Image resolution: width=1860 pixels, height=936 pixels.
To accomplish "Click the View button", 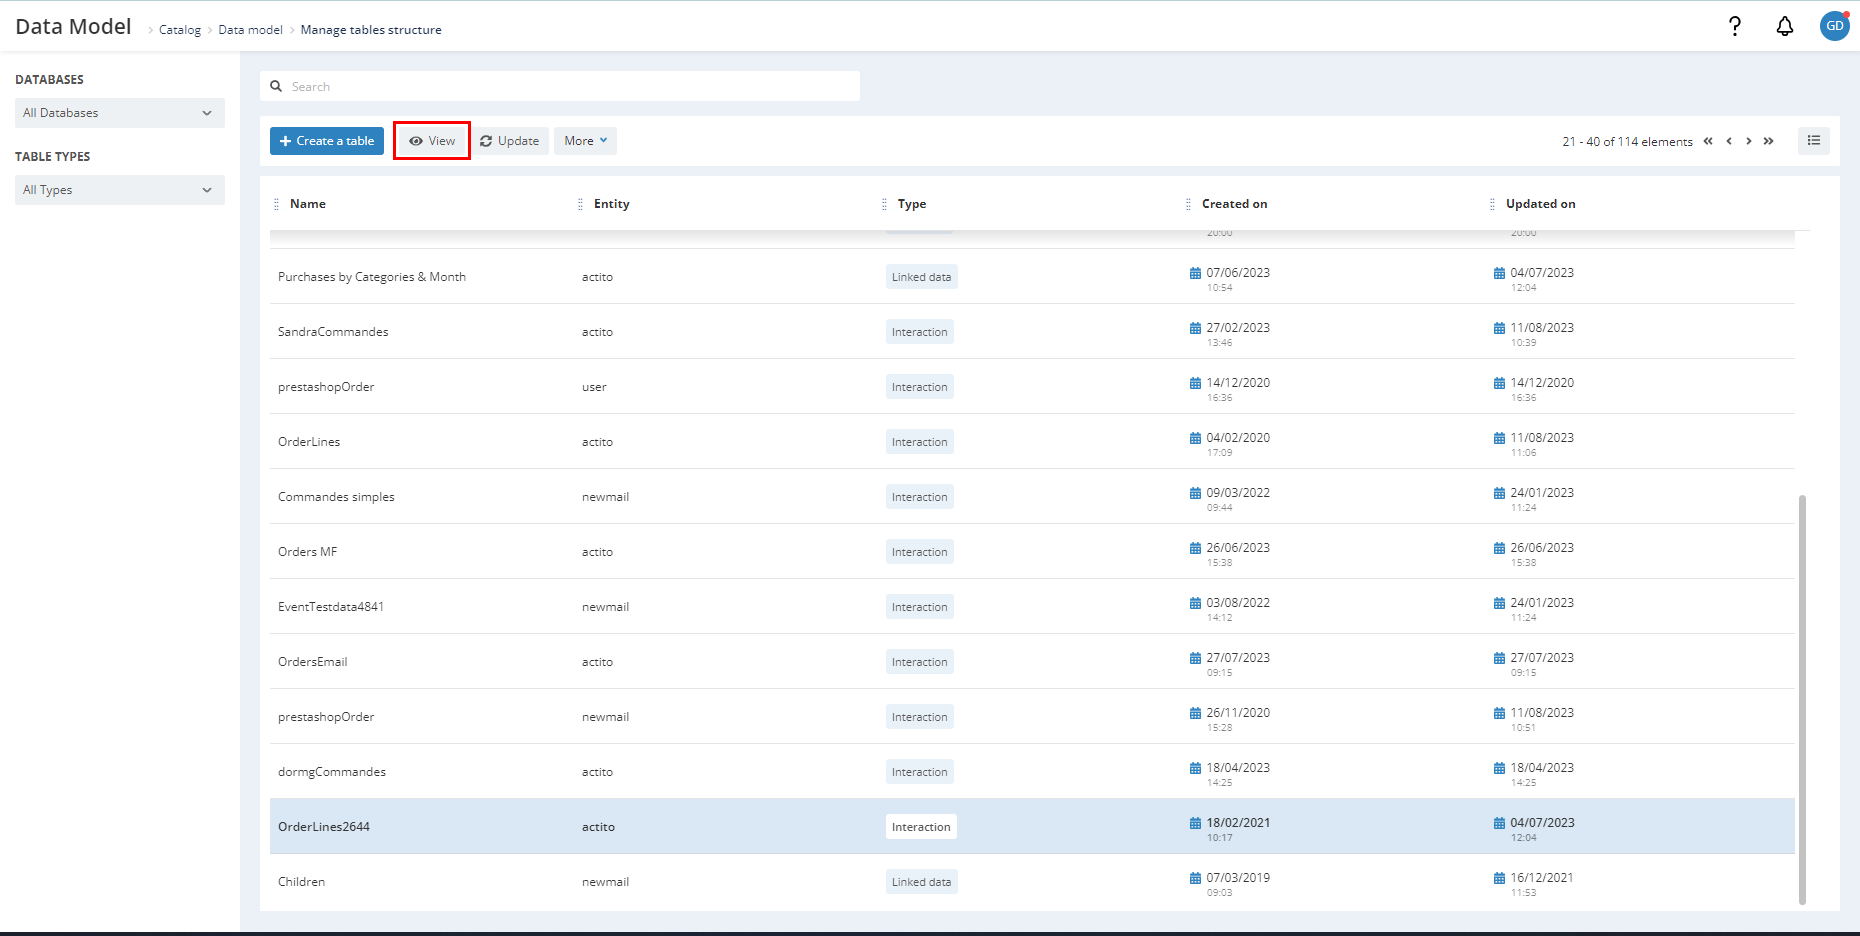I will point(432,141).
